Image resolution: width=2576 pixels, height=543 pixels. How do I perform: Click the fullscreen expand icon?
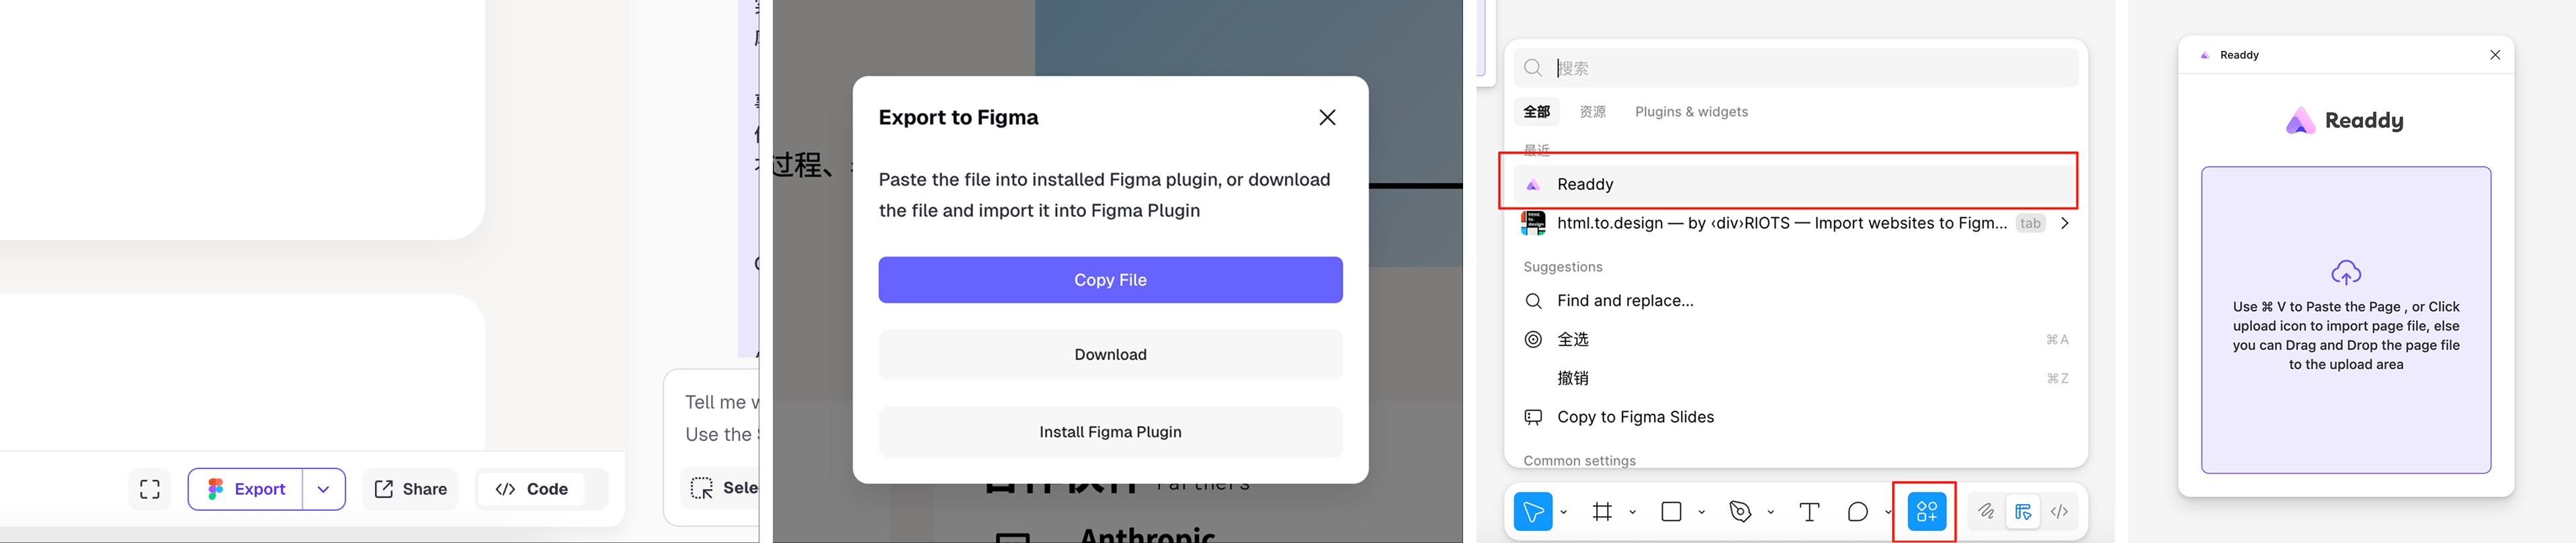[x=150, y=489]
